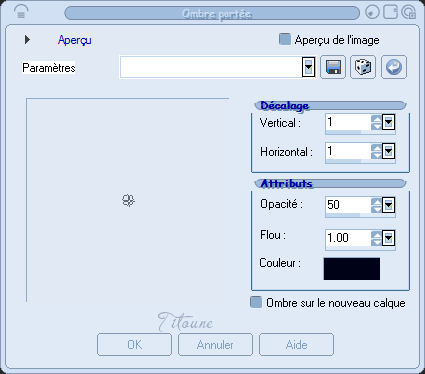The height and width of the screenshot is (374, 425).
Task: Click the OK button
Action: [134, 344]
